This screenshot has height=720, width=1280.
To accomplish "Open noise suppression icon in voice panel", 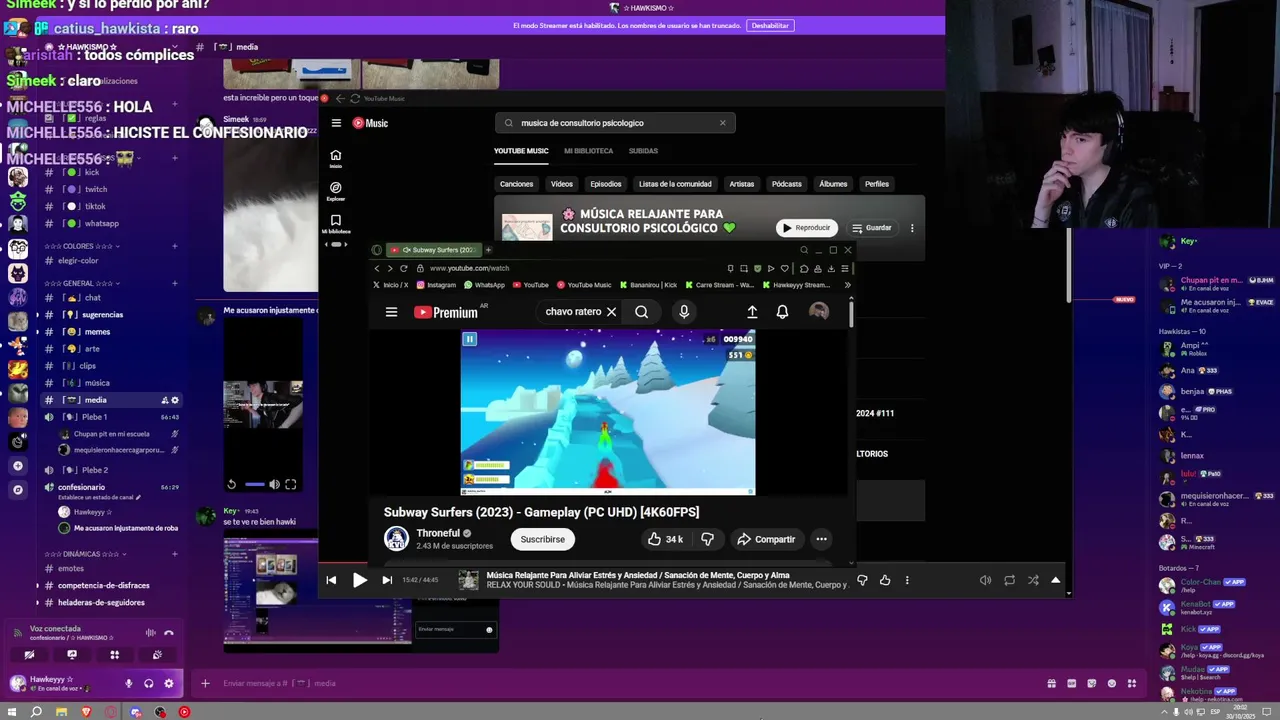I will [151, 632].
